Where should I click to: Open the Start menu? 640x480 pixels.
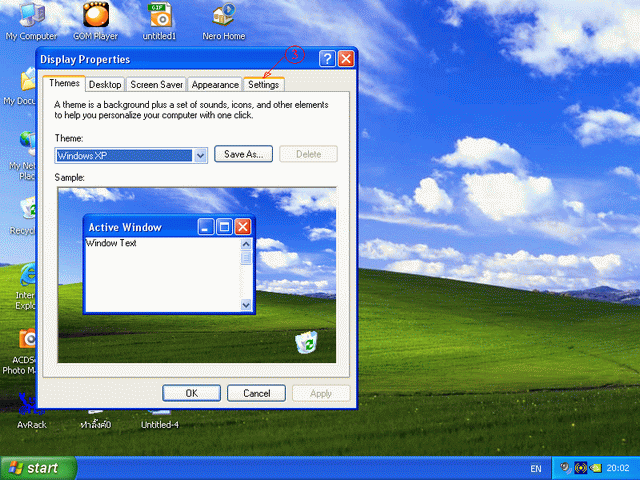38,468
